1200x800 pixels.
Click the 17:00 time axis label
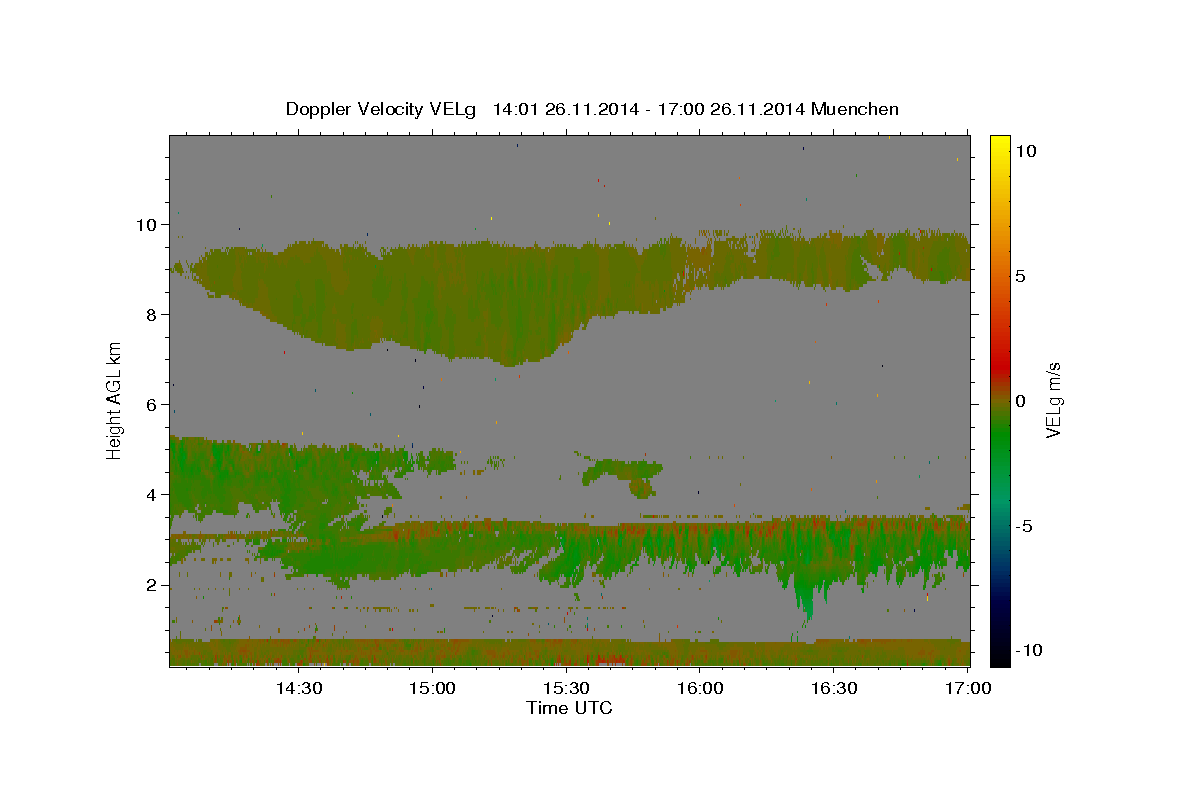click(x=968, y=688)
